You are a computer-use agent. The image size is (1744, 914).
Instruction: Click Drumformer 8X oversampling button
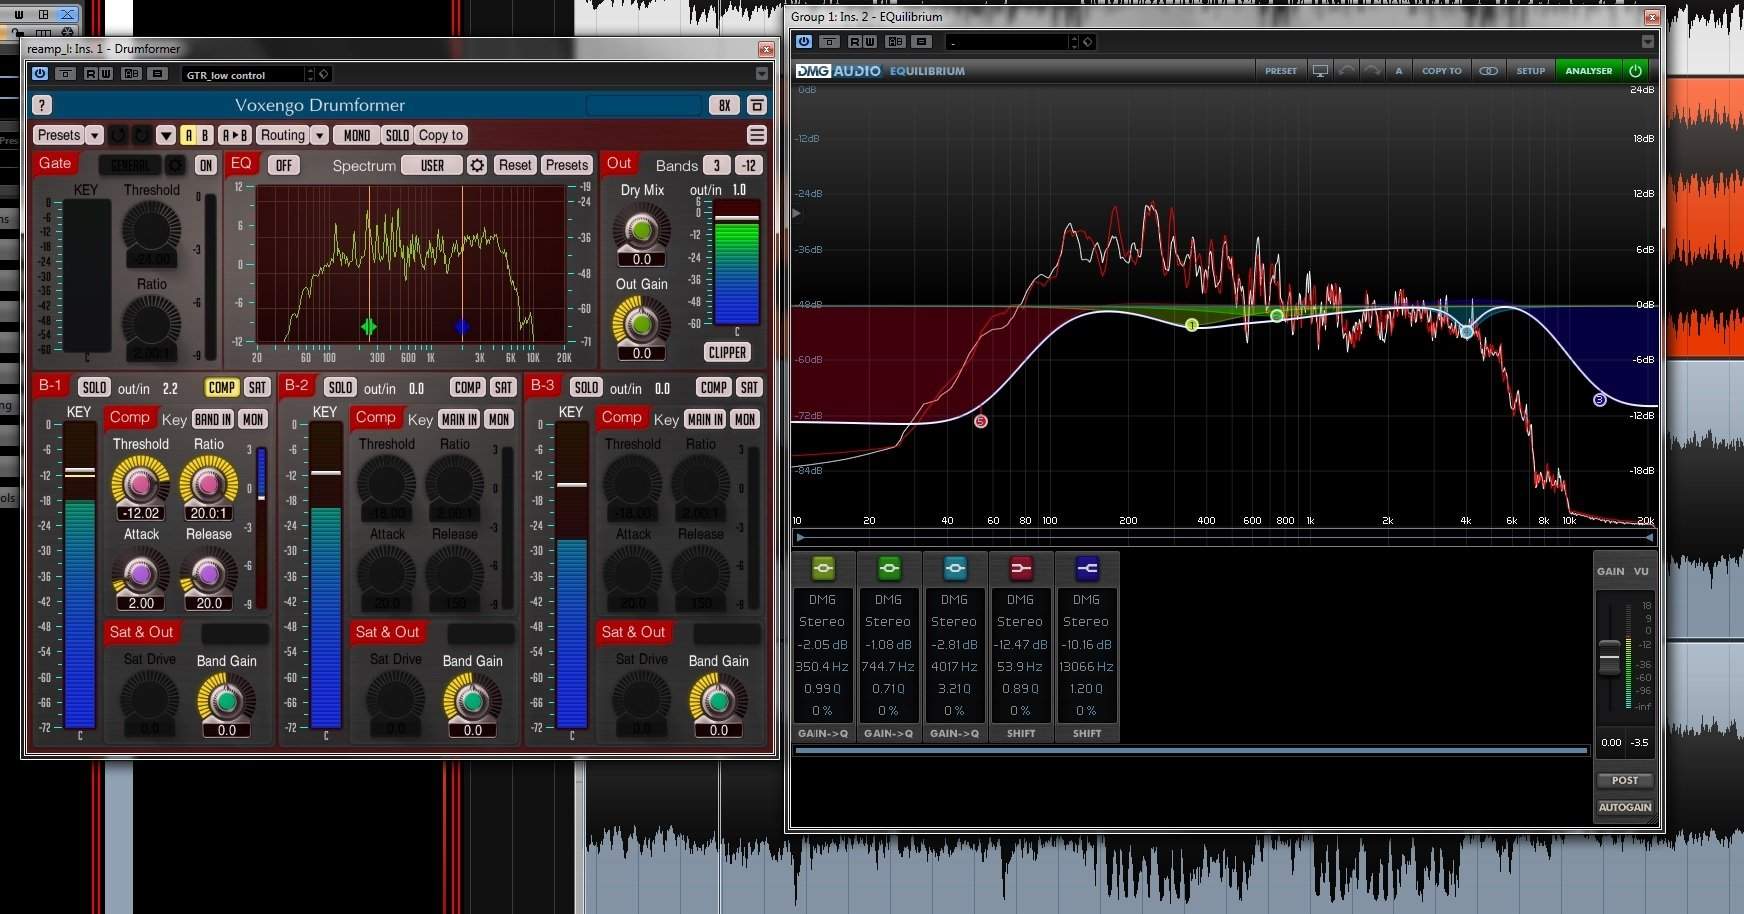[x=724, y=105]
